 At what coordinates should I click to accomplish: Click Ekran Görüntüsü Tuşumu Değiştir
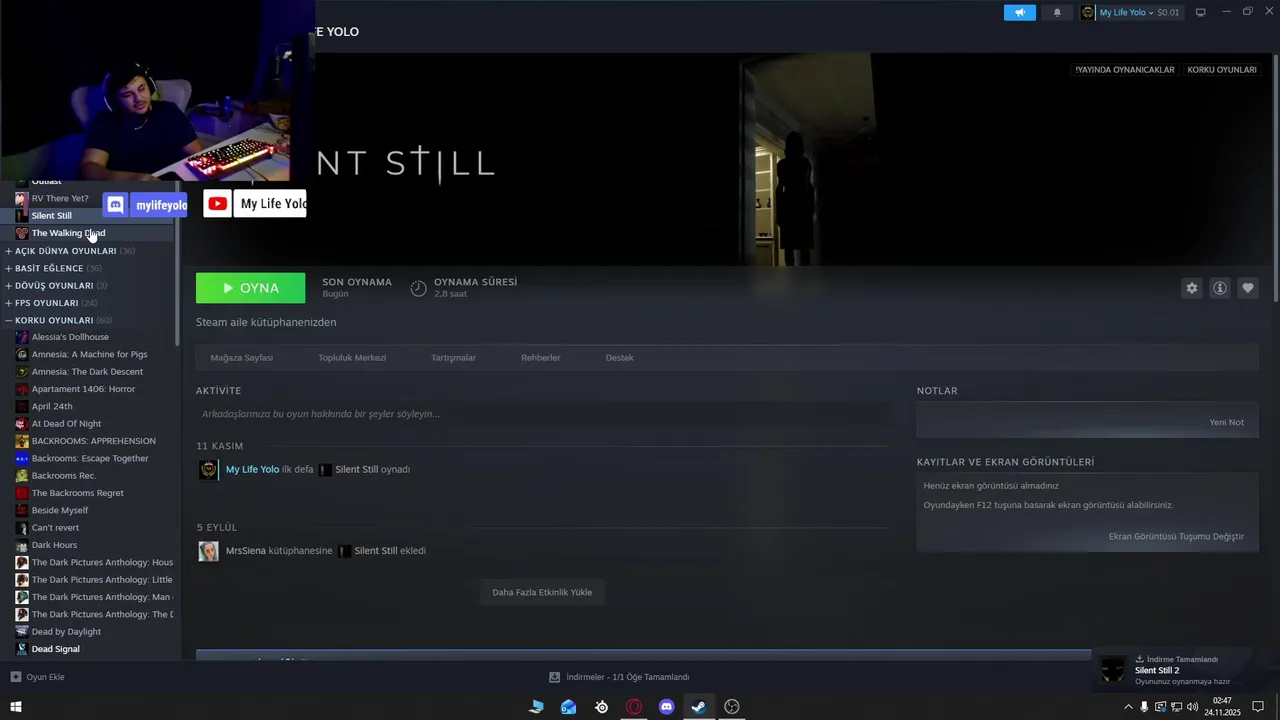click(x=1176, y=536)
